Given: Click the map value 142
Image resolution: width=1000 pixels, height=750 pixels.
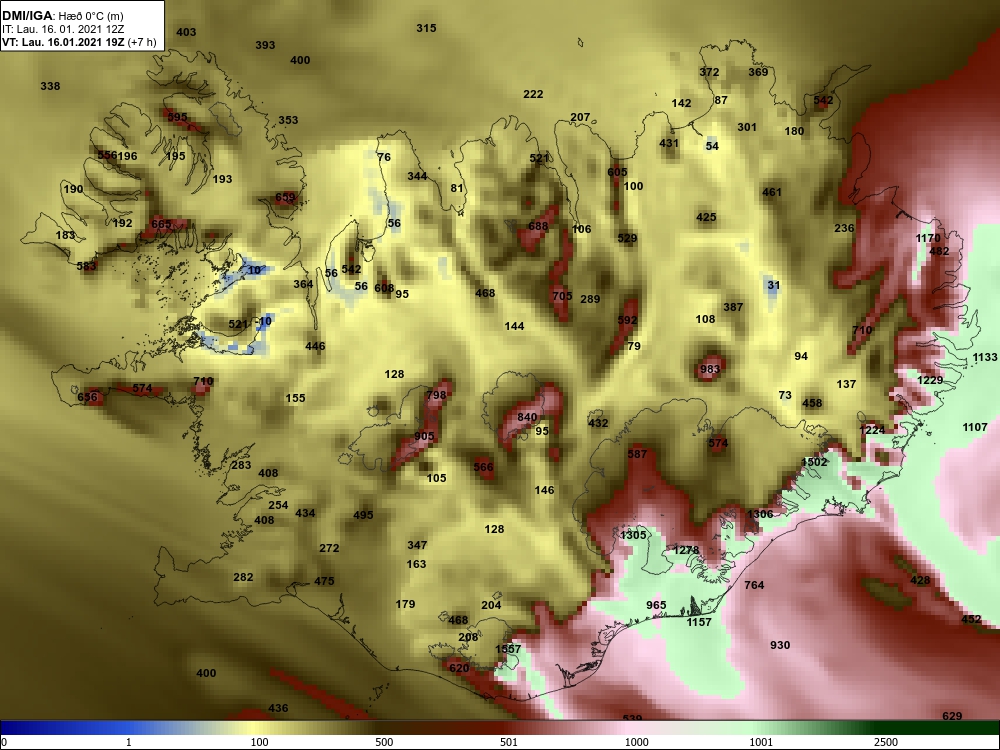Looking at the screenshot, I should click(x=681, y=103).
